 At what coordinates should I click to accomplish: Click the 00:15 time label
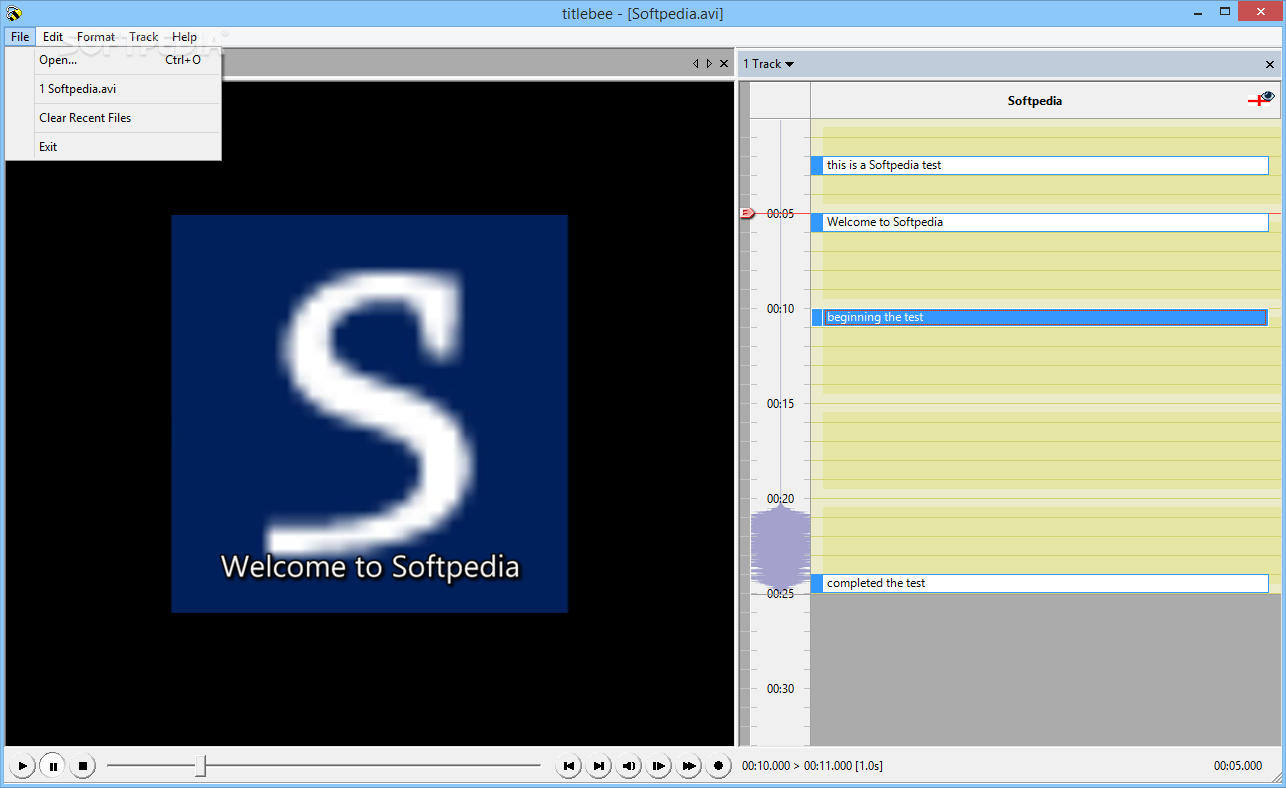pos(780,404)
